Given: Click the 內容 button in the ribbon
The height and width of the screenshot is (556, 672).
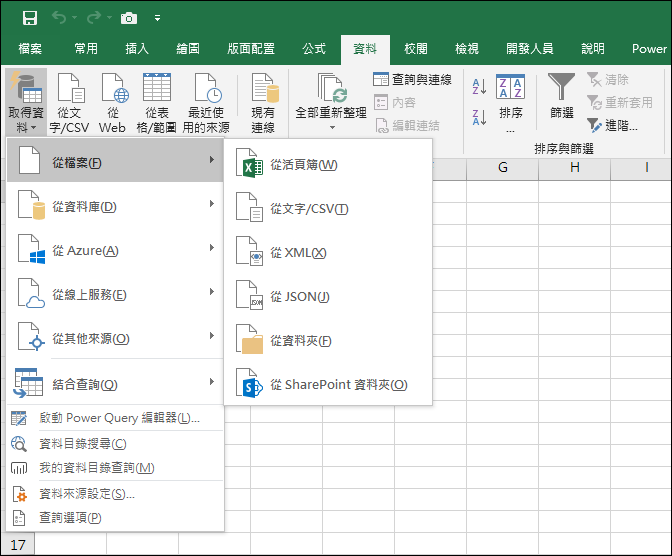Looking at the screenshot, I should pos(395,102).
